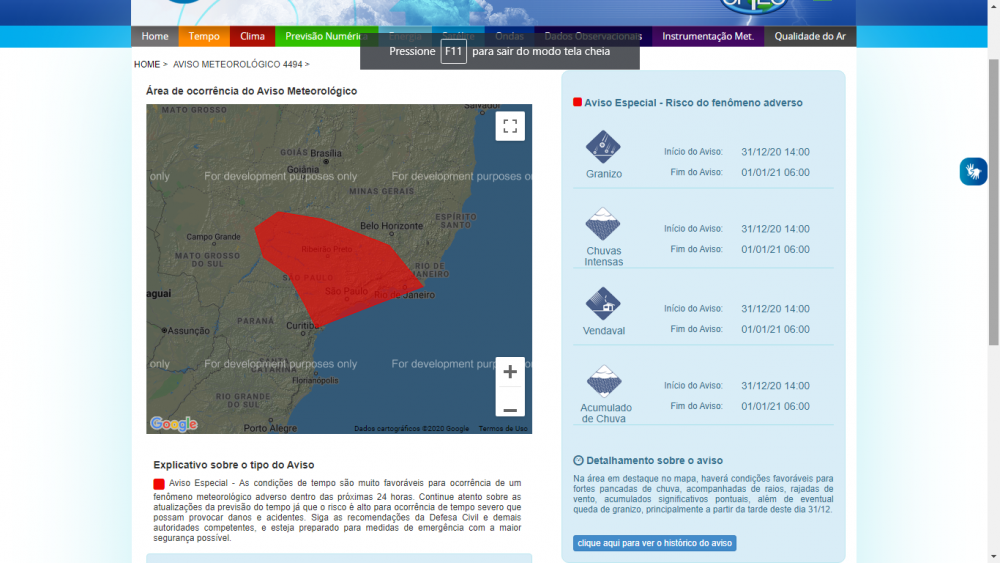
Task: Click the page's vertical scrollbar
Action: tap(992, 200)
